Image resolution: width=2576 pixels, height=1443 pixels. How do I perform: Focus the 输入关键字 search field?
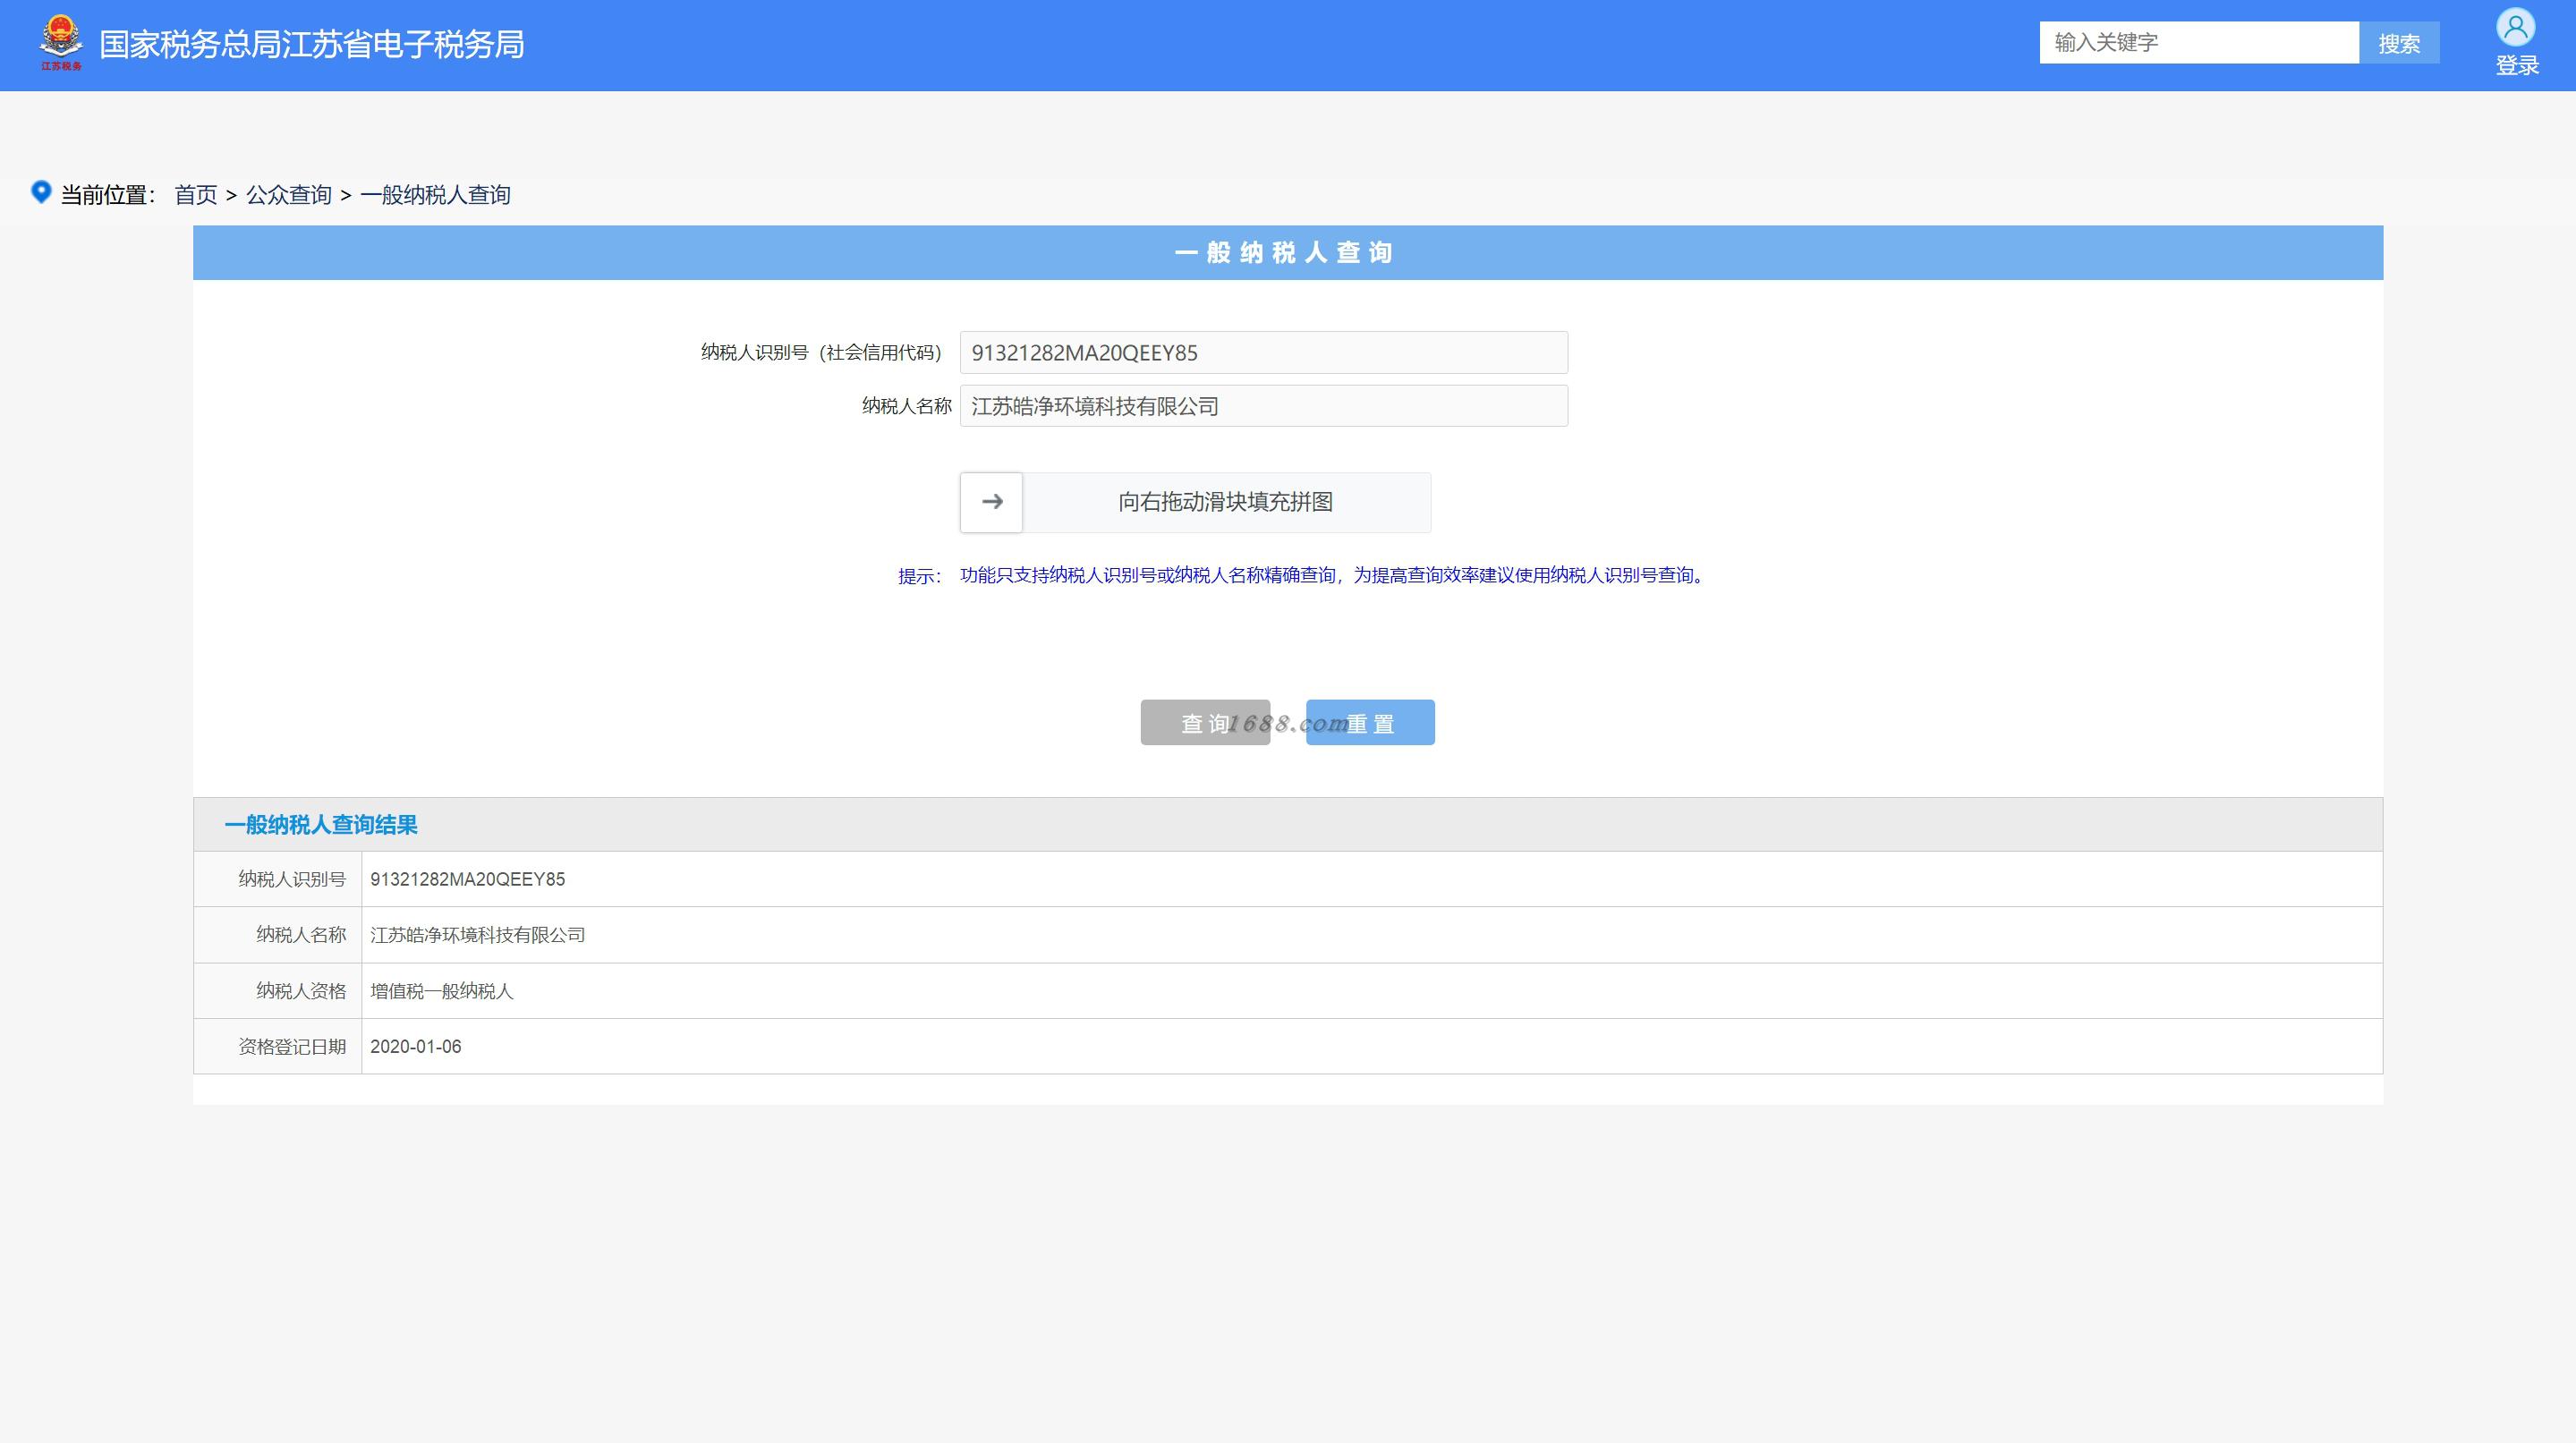click(x=2198, y=43)
